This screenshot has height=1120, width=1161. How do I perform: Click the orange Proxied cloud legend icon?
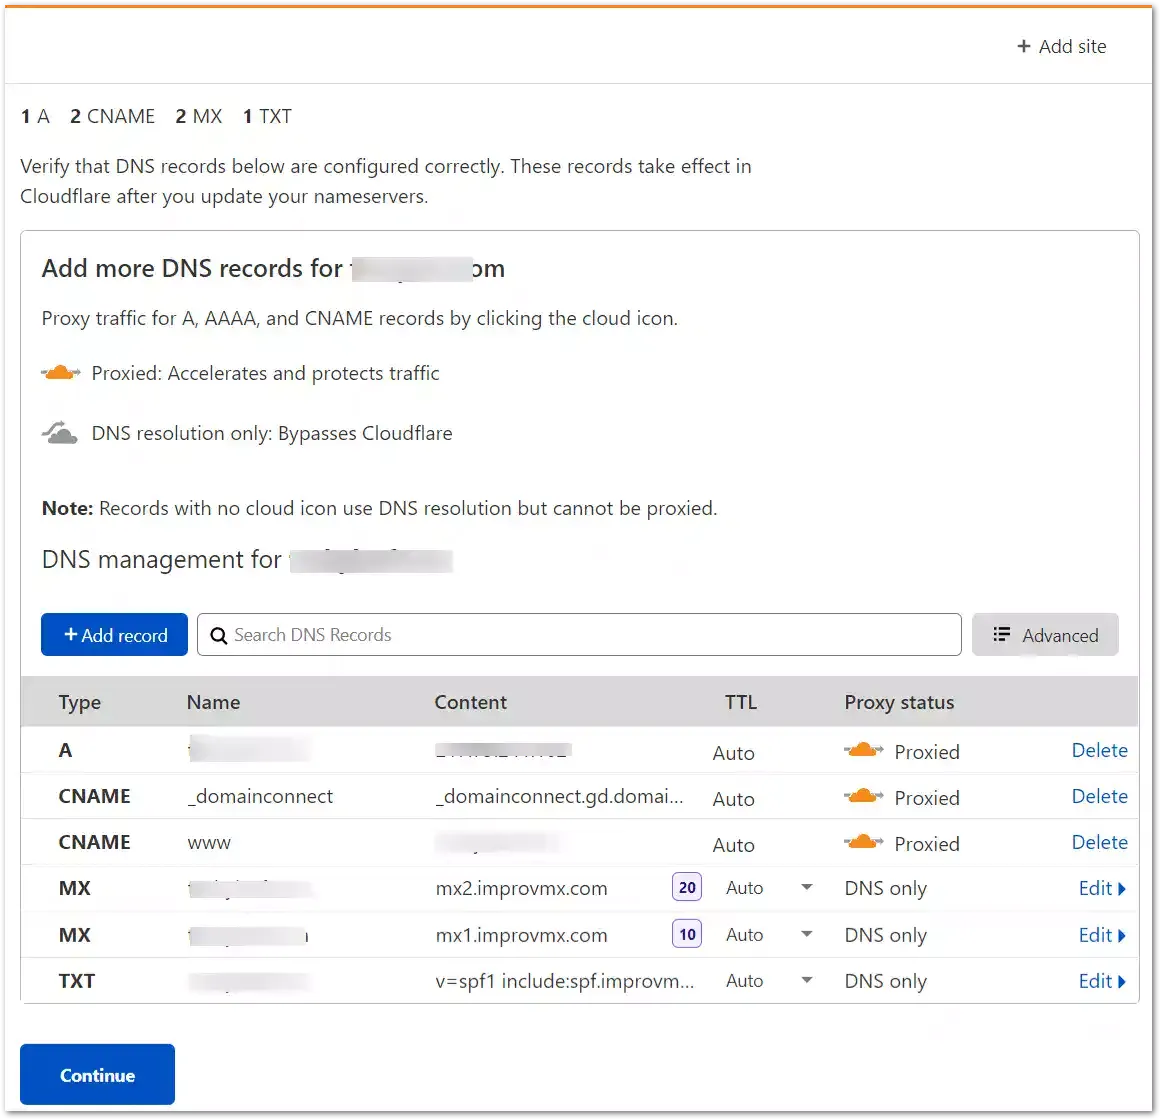[x=61, y=372]
